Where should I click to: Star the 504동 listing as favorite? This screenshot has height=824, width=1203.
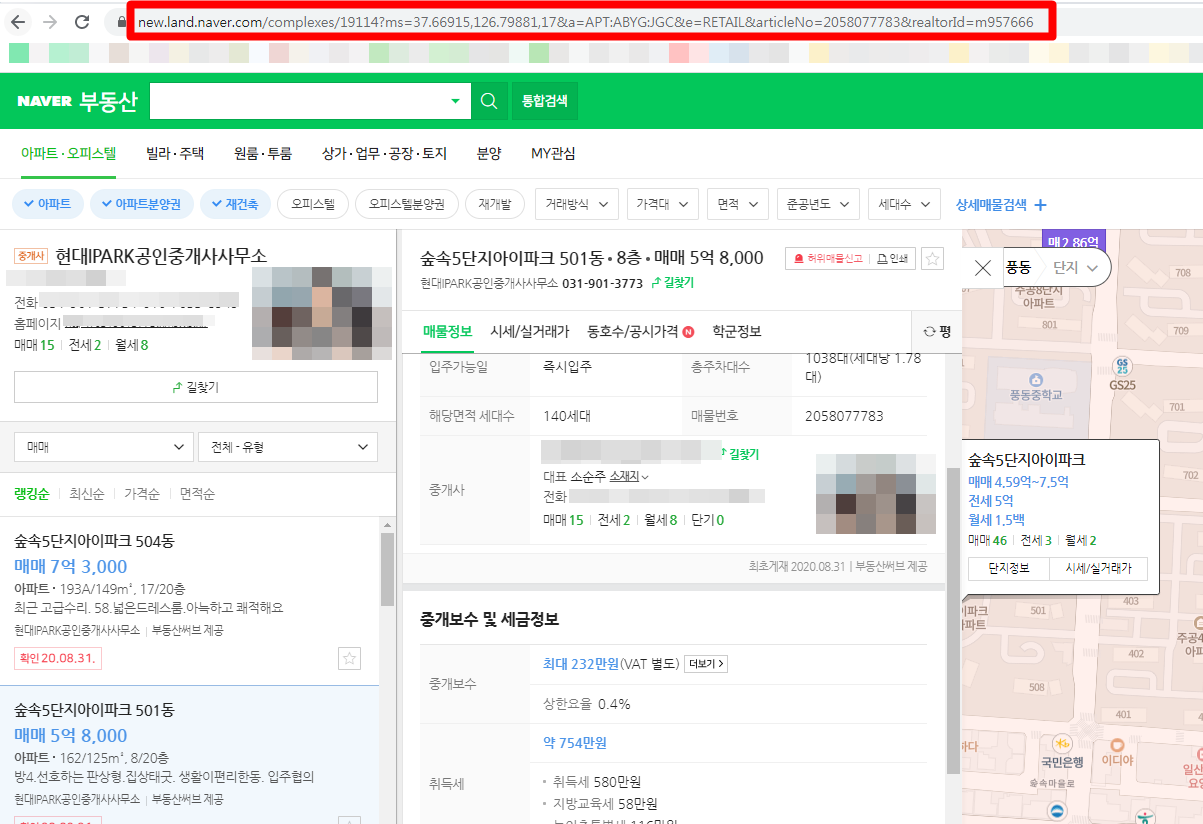(x=349, y=658)
